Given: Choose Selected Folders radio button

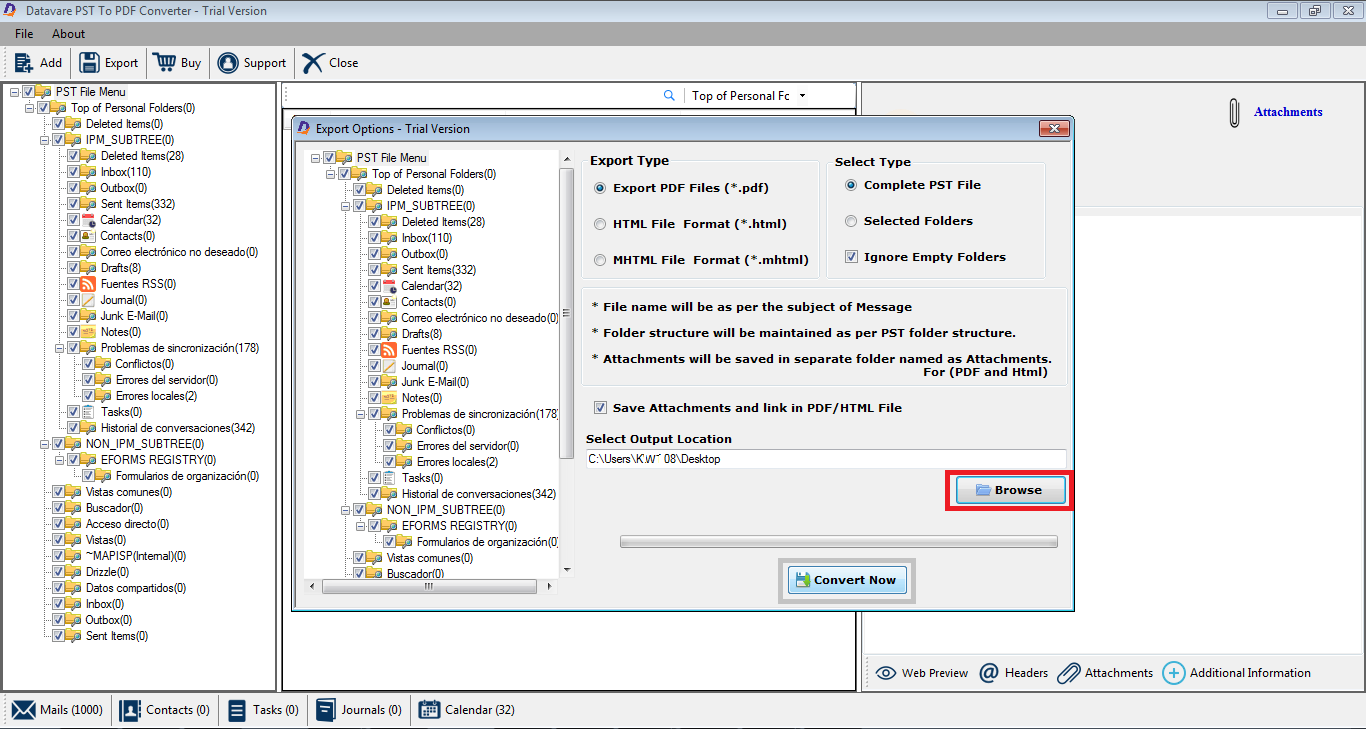Looking at the screenshot, I should (x=851, y=221).
